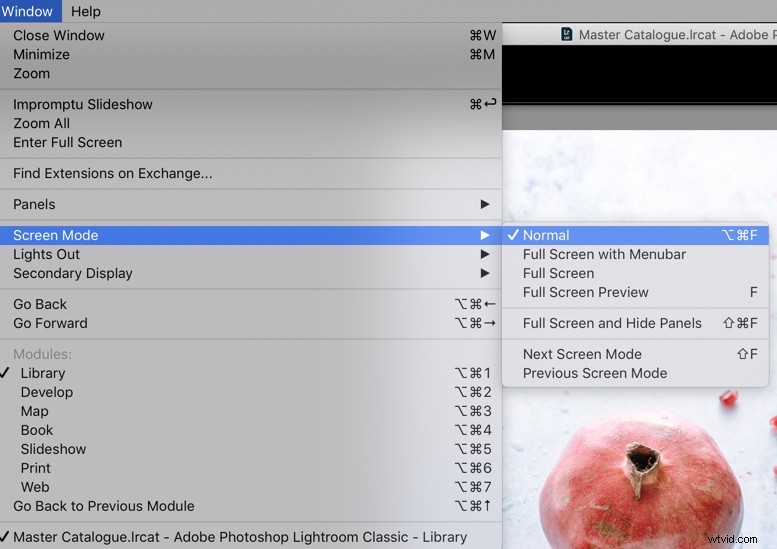This screenshot has width=777, height=549.
Task: Switch to the Print module
Action: click(x=251, y=468)
